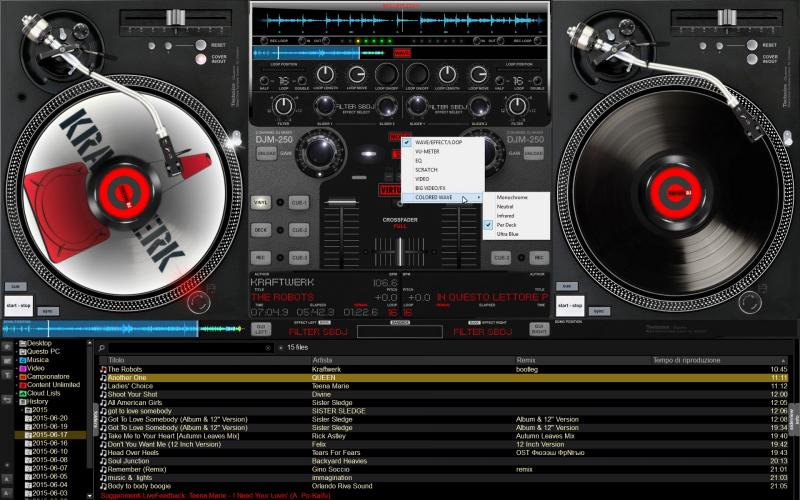This screenshot has width=800, height=500.
Task: Click the left deck UNLOAD button
Action: tap(266, 154)
